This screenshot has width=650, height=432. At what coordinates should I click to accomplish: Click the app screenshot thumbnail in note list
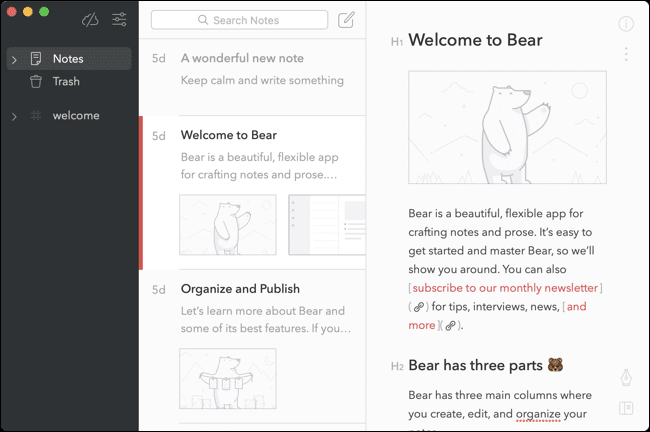pyautogui.click(x=327, y=225)
